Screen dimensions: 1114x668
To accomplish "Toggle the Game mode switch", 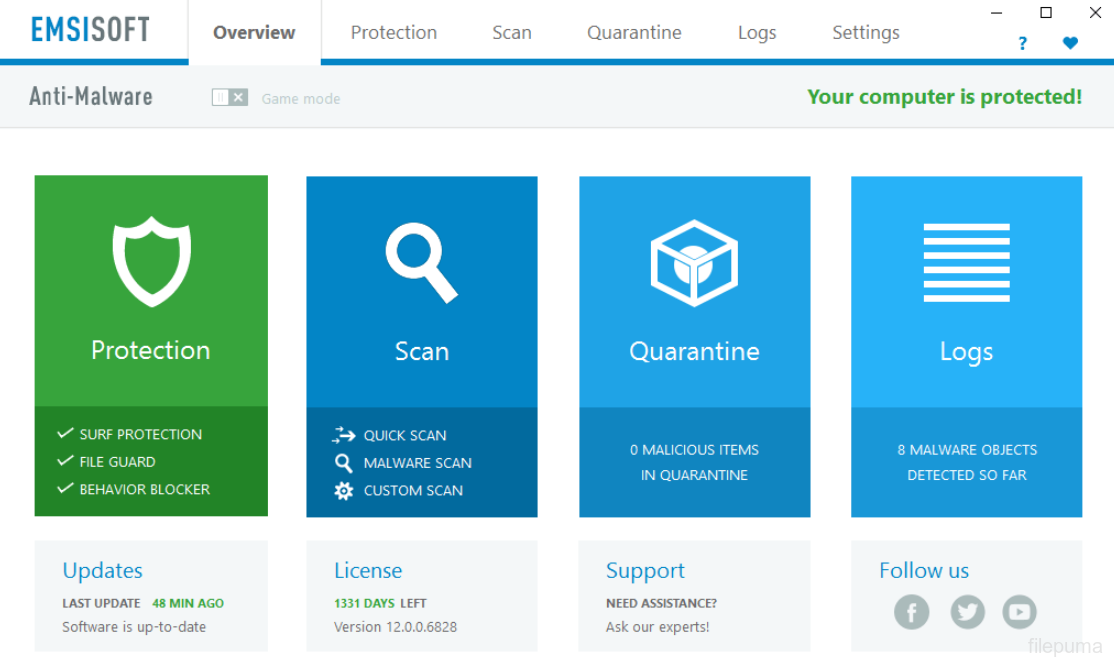I will pyautogui.click(x=229, y=98).
